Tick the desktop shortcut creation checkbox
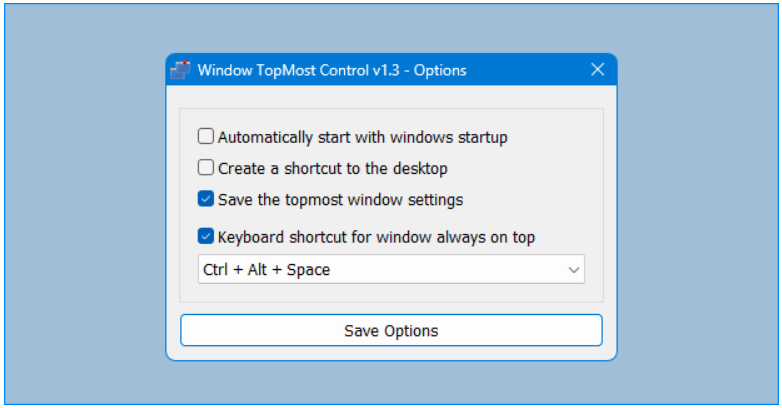The width and height of the screenshot is (782, 408). click(206, 168)
